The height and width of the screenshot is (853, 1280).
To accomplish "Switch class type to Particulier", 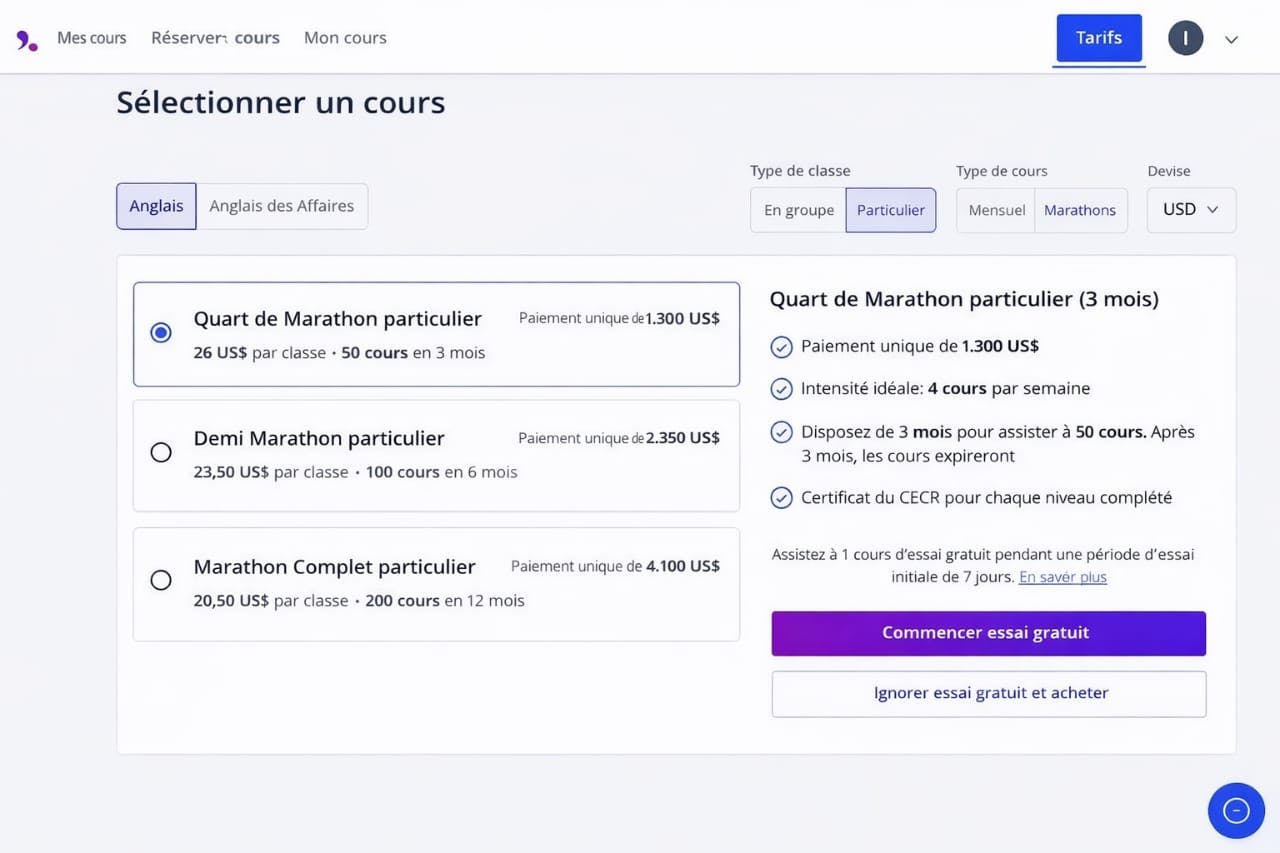I will click(891, 210).
